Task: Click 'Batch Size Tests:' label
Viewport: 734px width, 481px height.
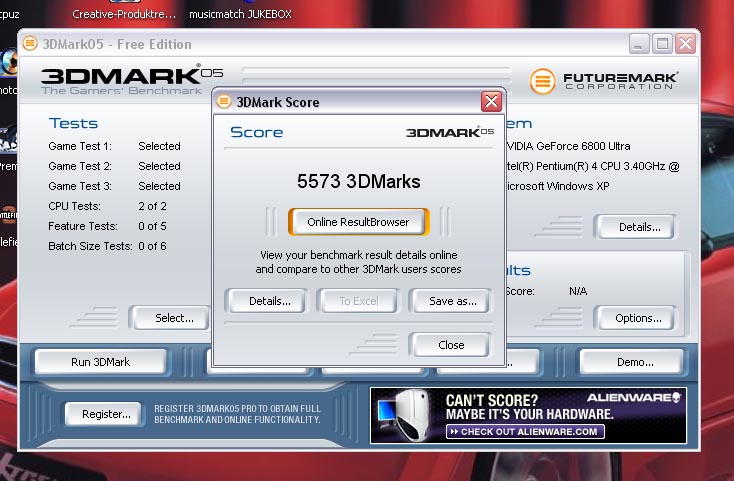Action: click(90, 246)
